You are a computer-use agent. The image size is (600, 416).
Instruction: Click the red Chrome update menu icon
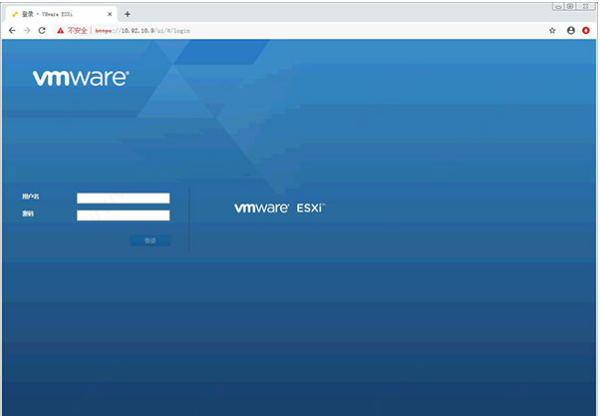tap(587, 31)
